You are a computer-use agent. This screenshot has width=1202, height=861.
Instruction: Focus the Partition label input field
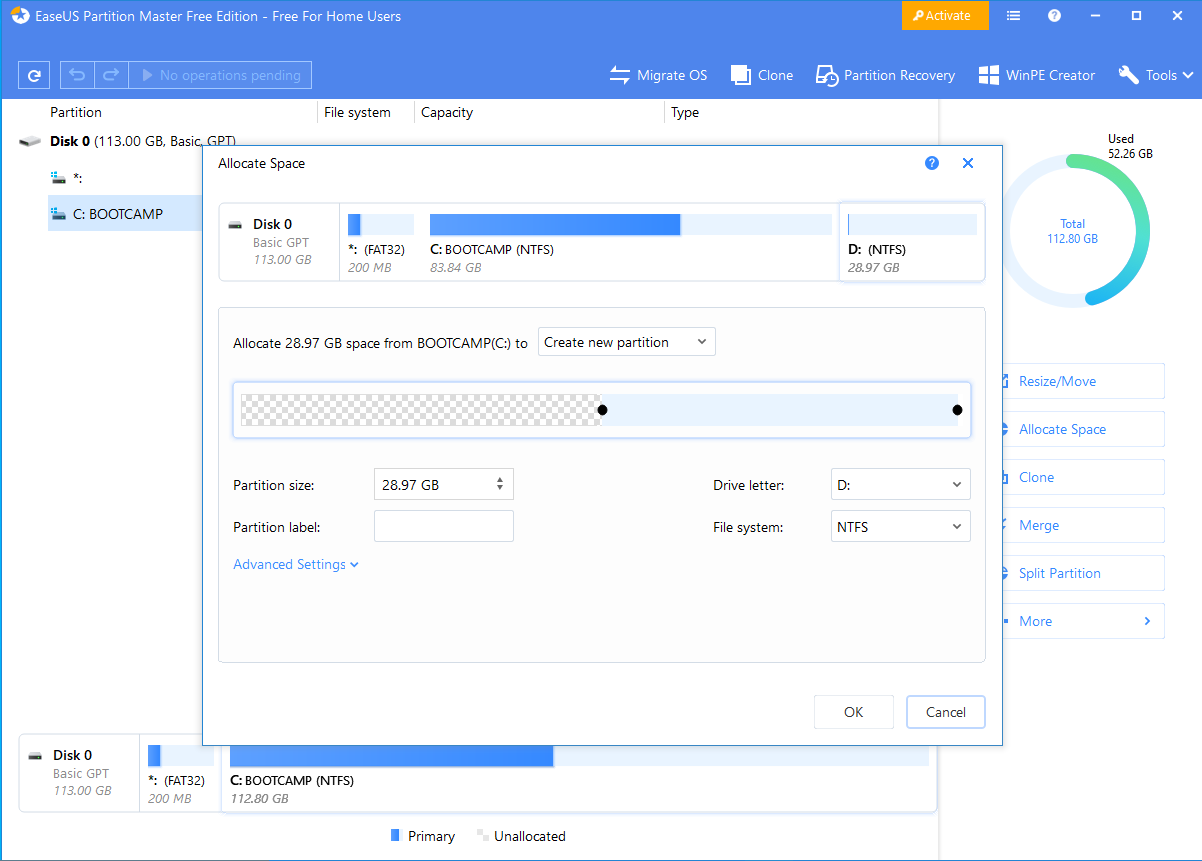click(x=443, y=527)
